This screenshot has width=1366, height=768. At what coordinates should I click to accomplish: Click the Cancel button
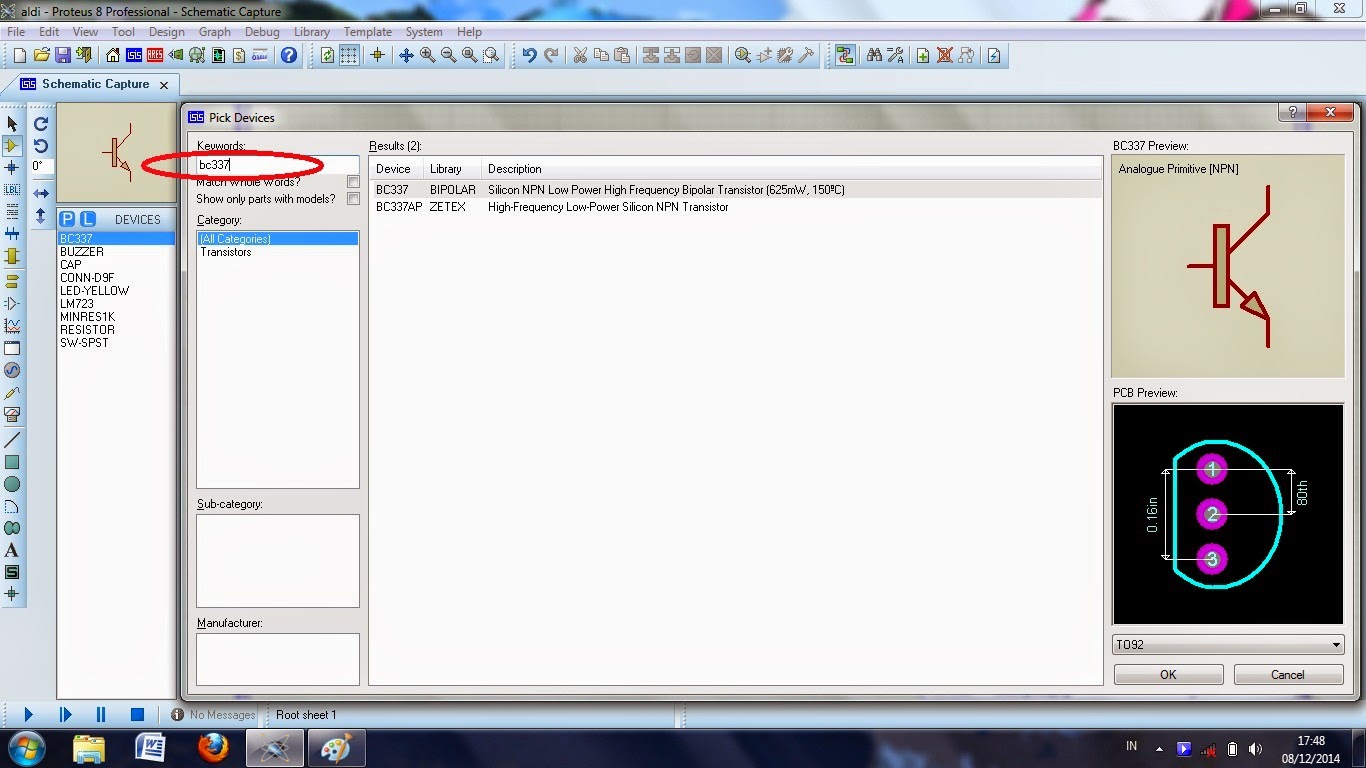pos(1288,675)
